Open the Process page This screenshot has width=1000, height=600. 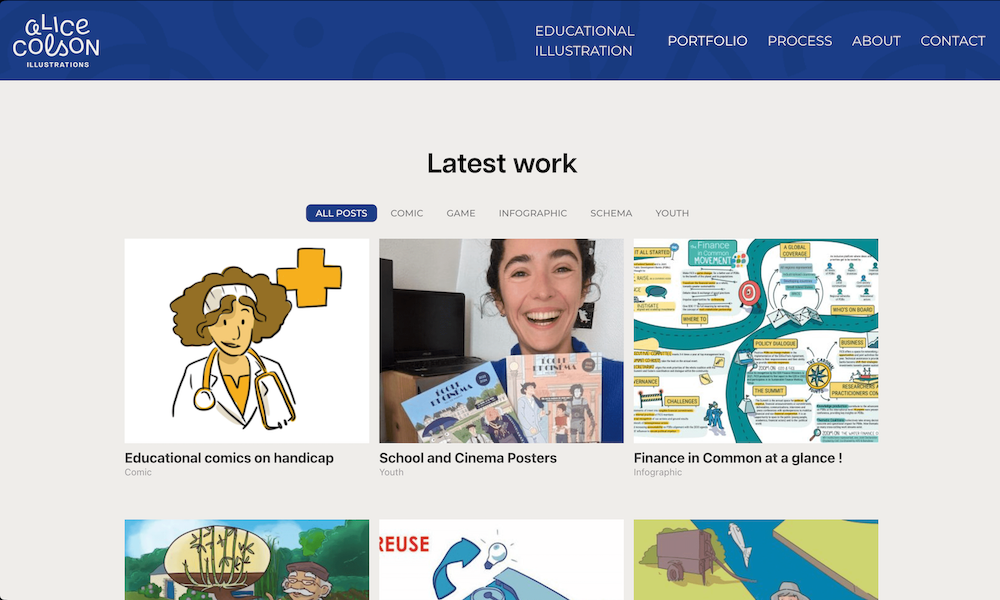[800, 41]
